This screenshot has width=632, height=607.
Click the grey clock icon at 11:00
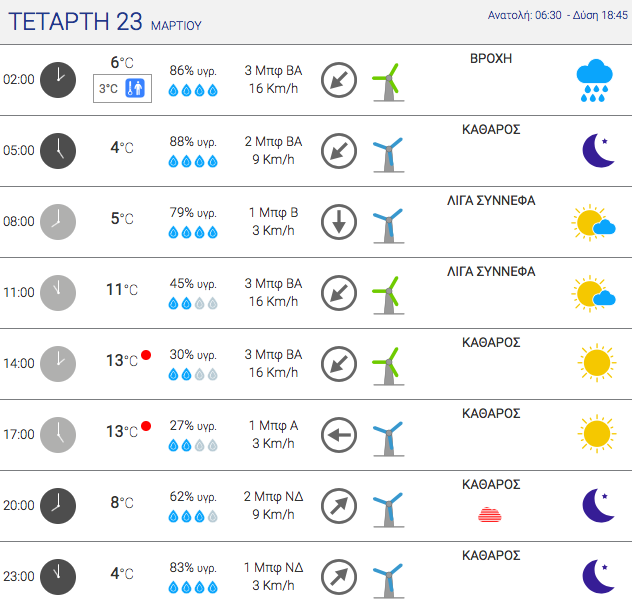[58, 293]
